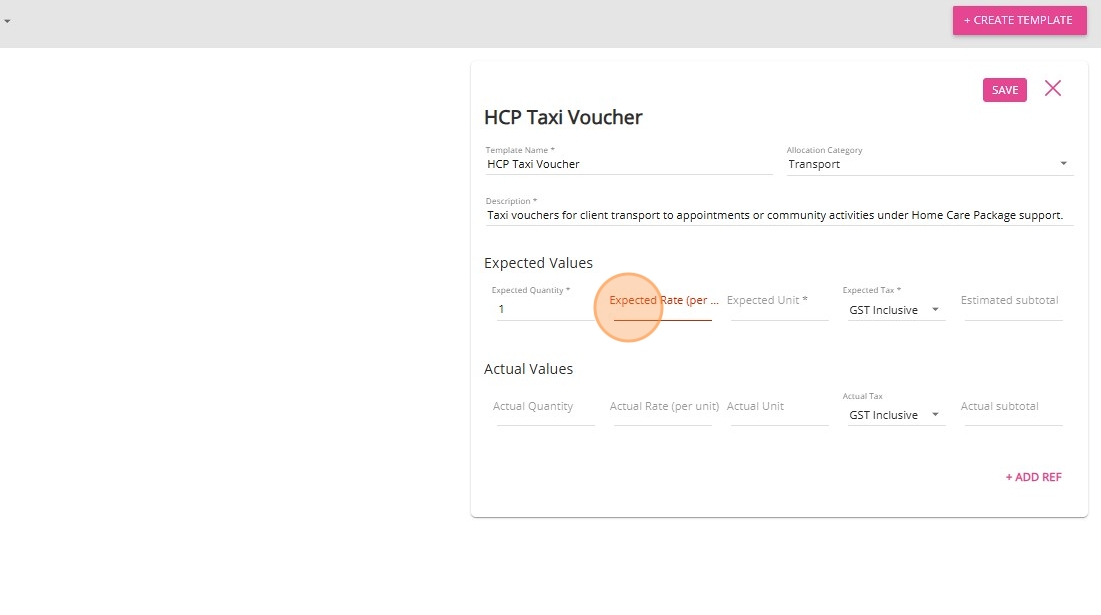The width and height of the screenshot is (1101, 615).
Task: Click the Create Template button
Action: tap(1019, 20)
